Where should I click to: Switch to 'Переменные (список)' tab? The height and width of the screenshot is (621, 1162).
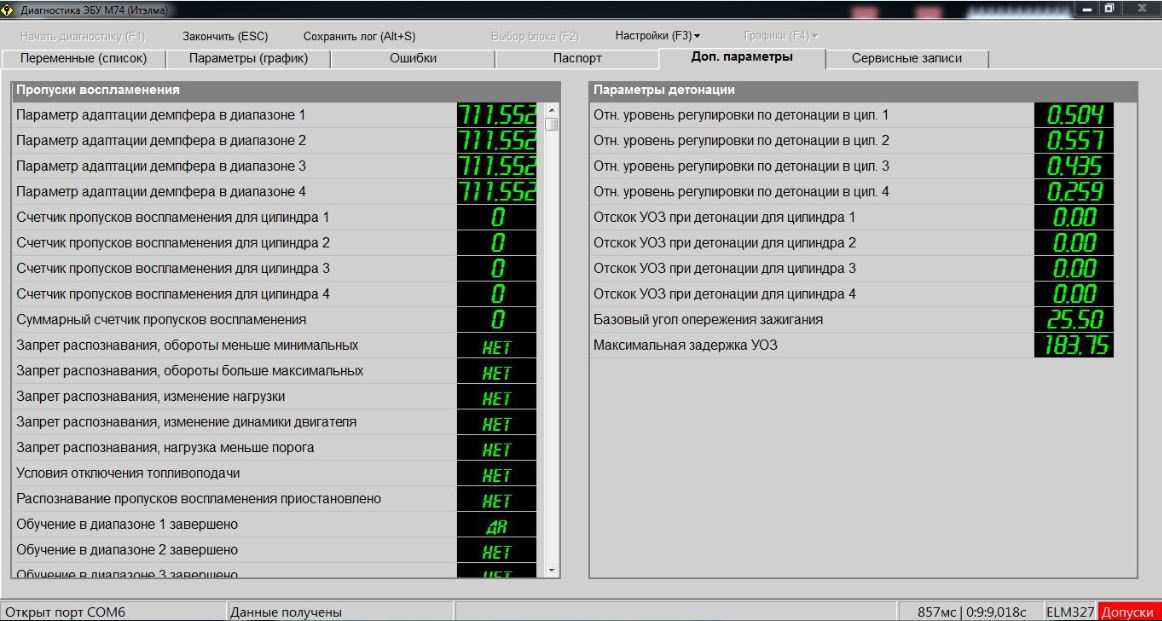click(x=83, y=59)
